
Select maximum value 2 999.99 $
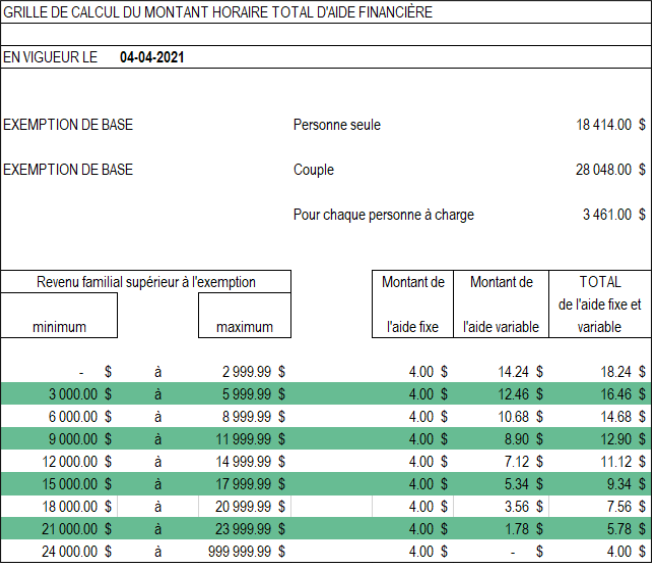(x=254, y=371)
